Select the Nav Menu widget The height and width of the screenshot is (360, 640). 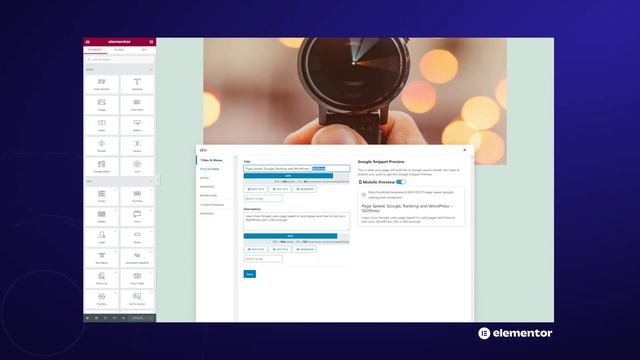pos(102,258)
